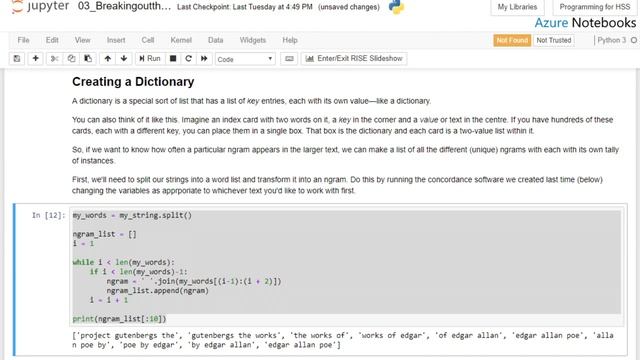Screen dimensions: 640x360
Task: Click the kernel idle indicator circle
Action: point(634,40)
